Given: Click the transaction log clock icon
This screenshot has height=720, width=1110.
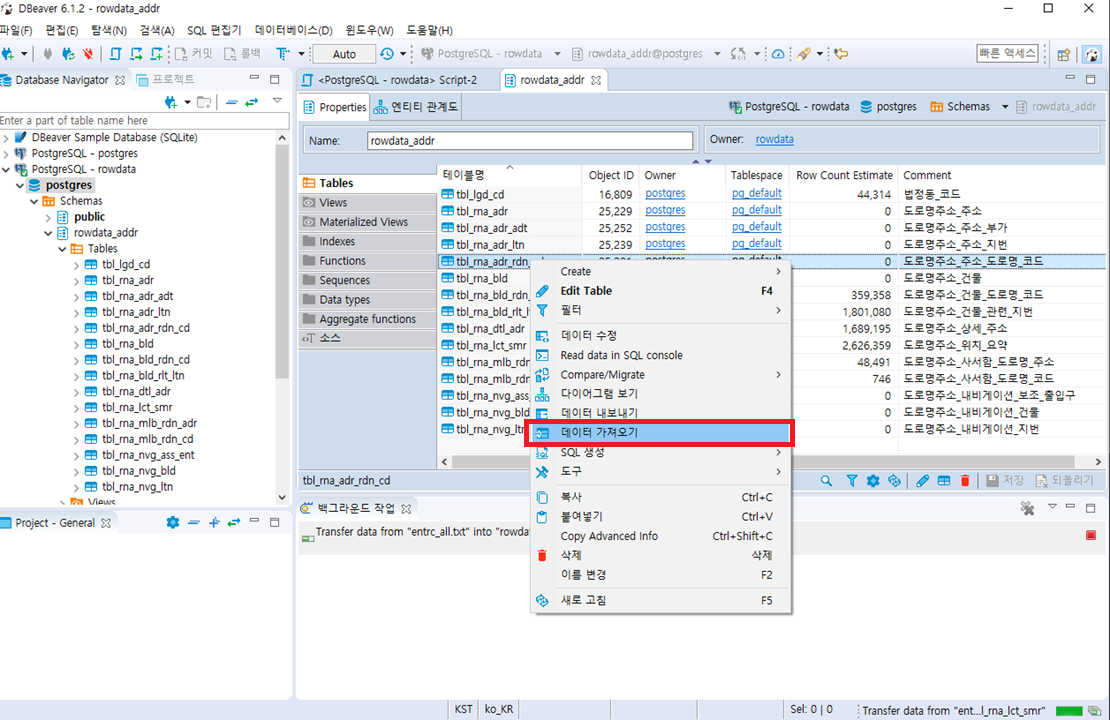Looking at the screenshot, I should (387, 54).
